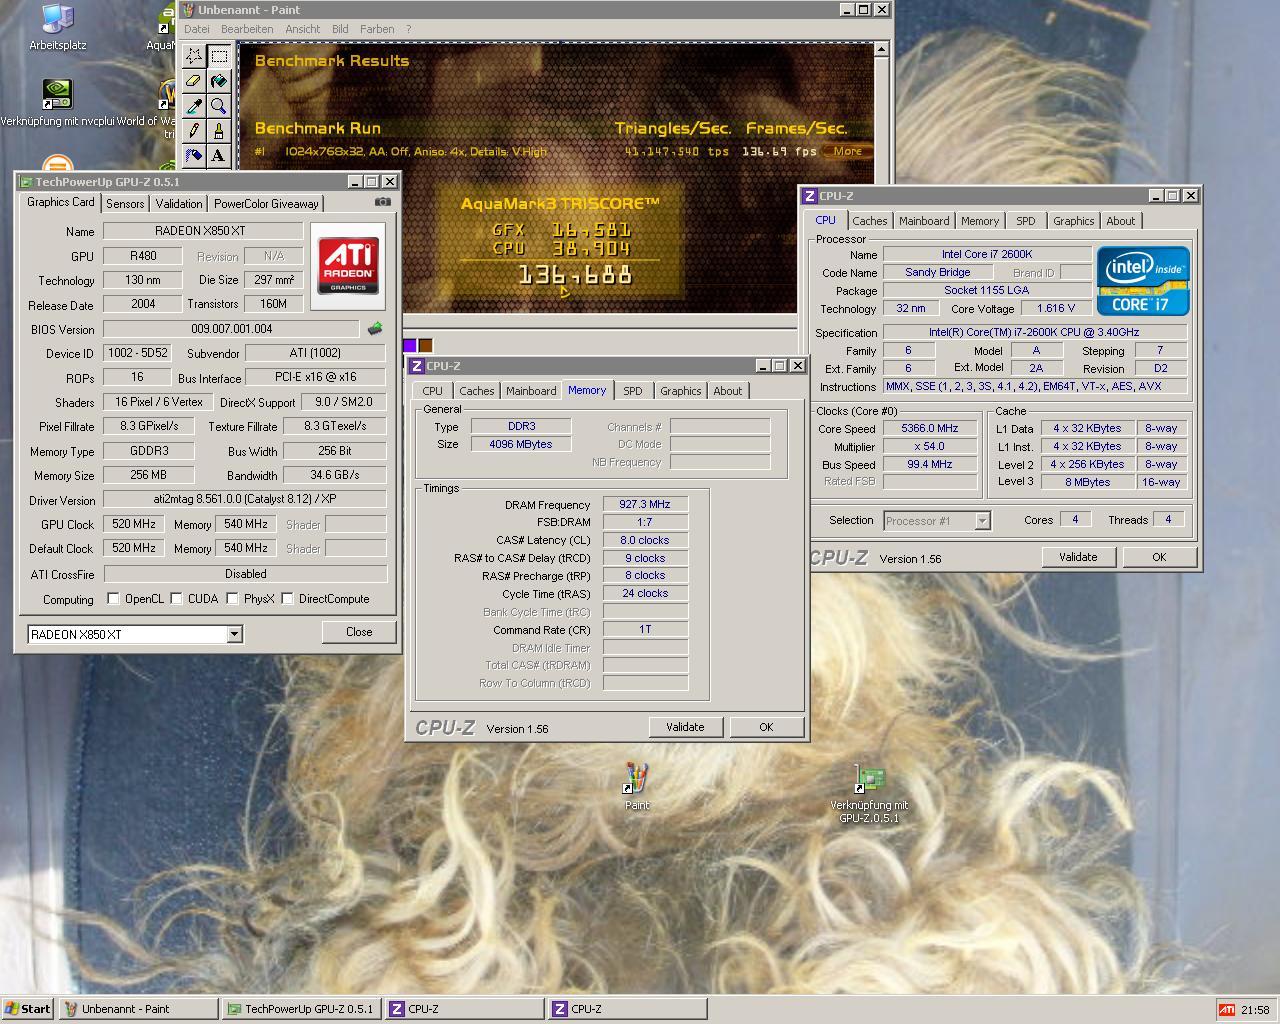Switch to the Validation tab in GPU-Z

[179, 203]
